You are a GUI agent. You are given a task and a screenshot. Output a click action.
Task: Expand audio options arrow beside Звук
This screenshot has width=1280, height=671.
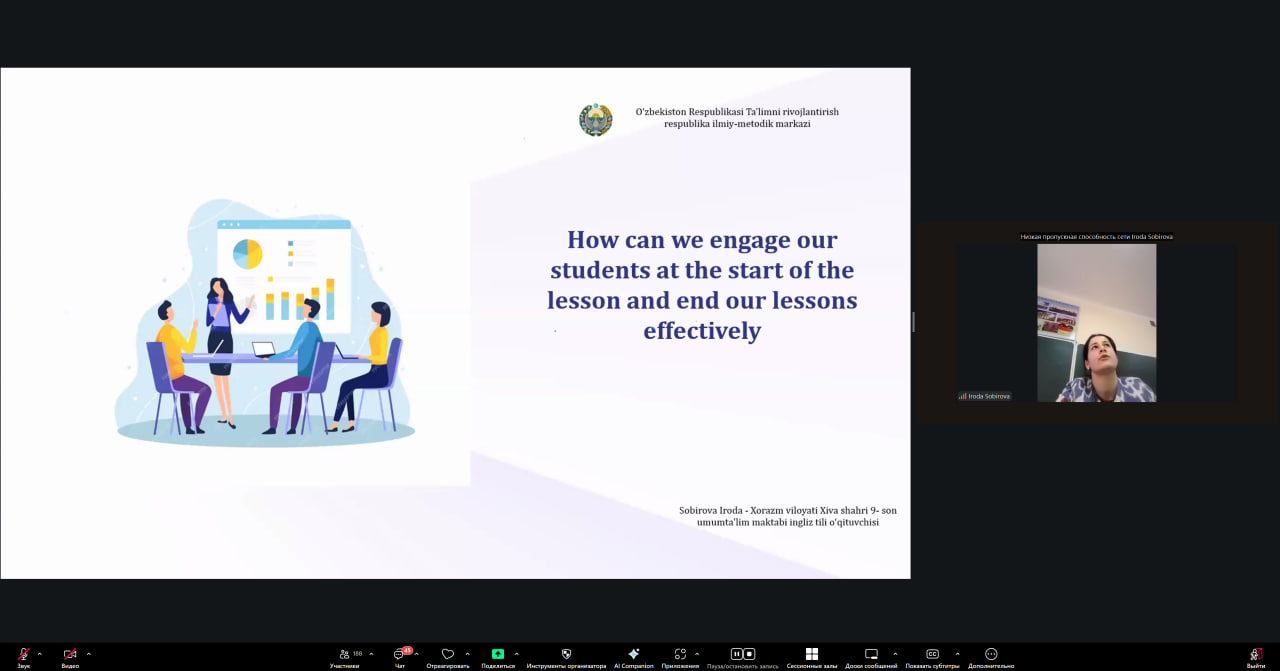39,654
